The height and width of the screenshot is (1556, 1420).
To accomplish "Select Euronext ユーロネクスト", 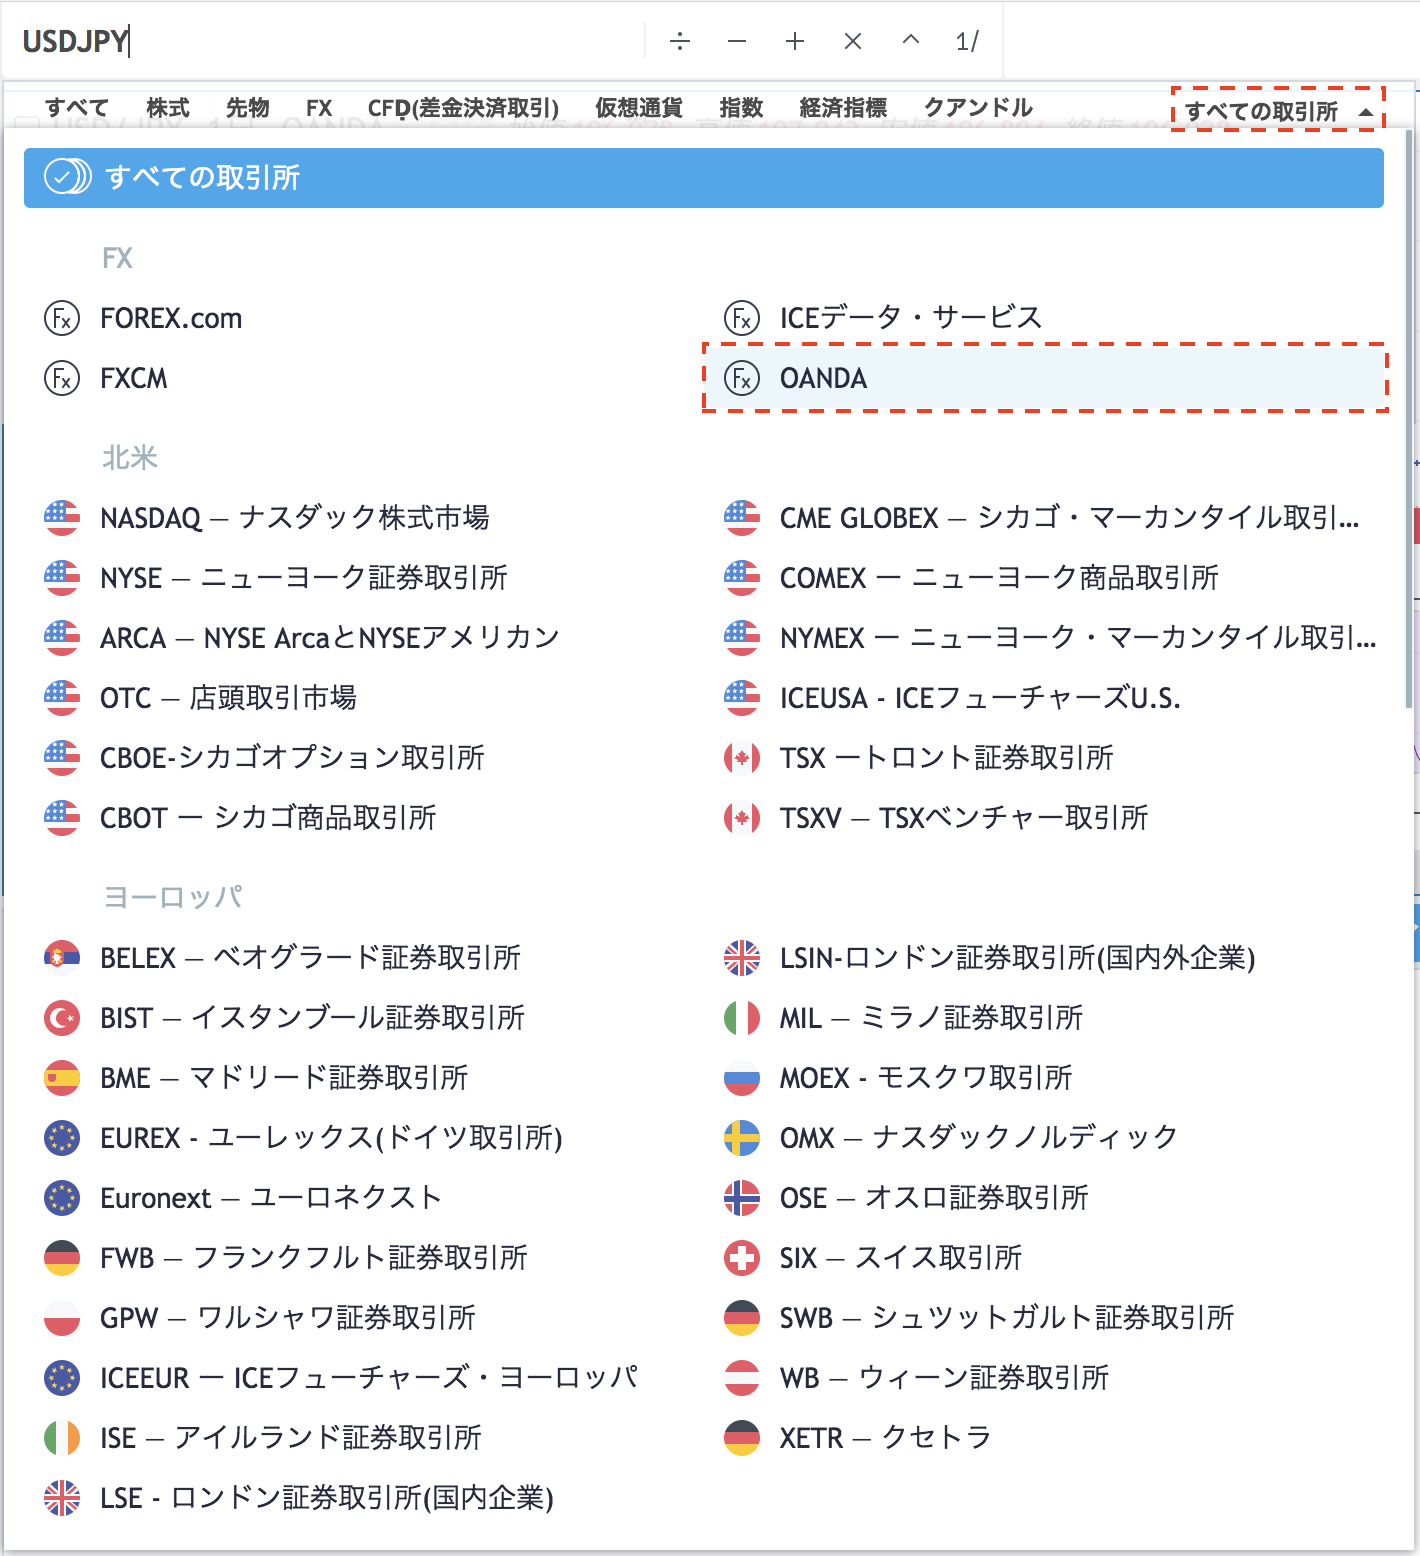I will click(364, 1198).
